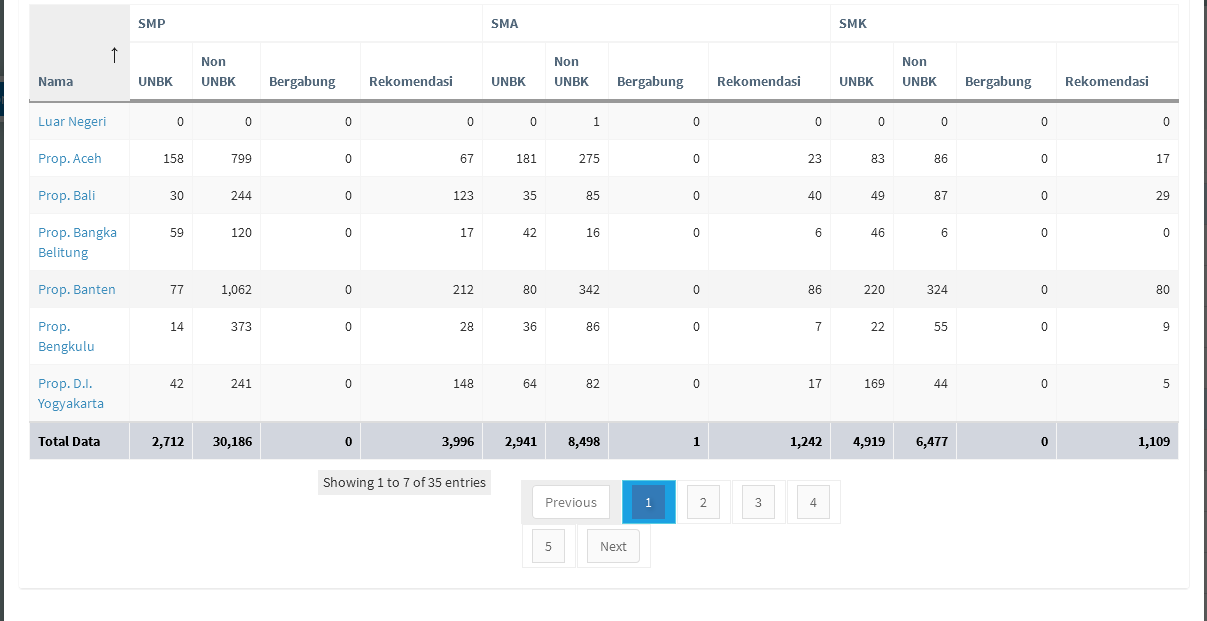
Task: Open the Luar Negeri link
Action: (72, 121)
